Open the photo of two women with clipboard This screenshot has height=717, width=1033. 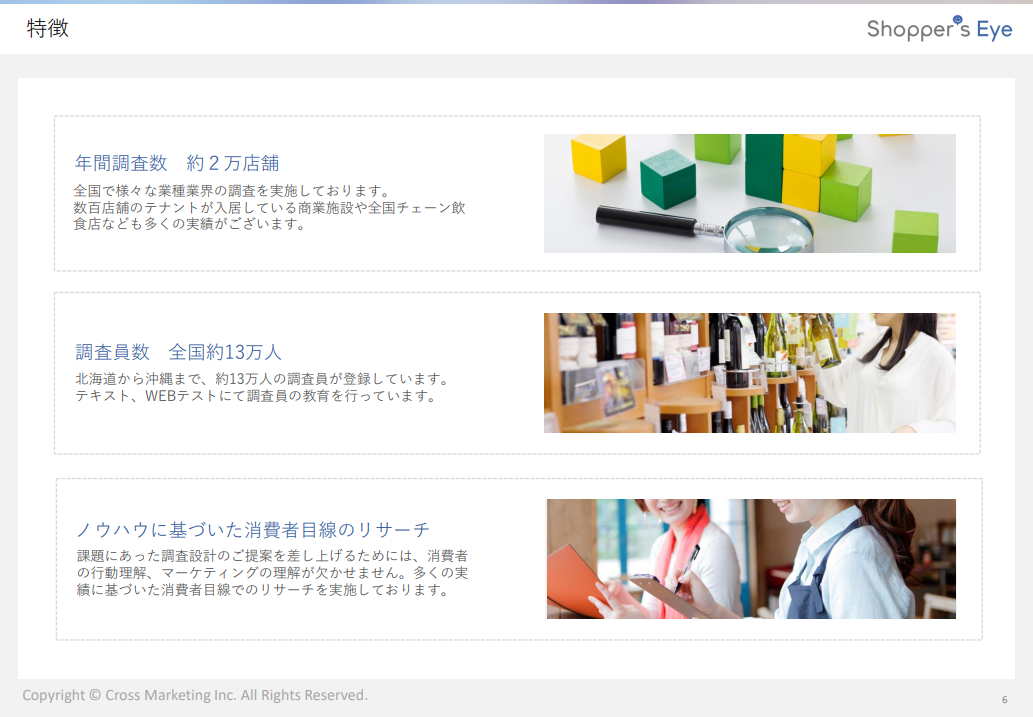(x=750, y=559)
